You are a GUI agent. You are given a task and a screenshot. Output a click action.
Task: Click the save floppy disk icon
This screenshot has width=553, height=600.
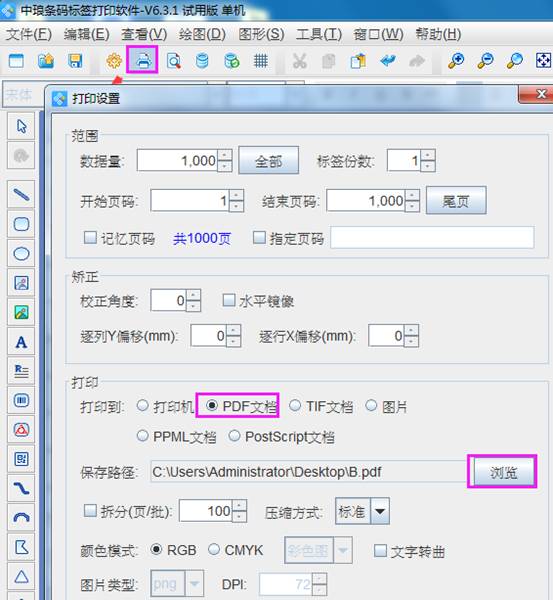[x=75, y=61]
